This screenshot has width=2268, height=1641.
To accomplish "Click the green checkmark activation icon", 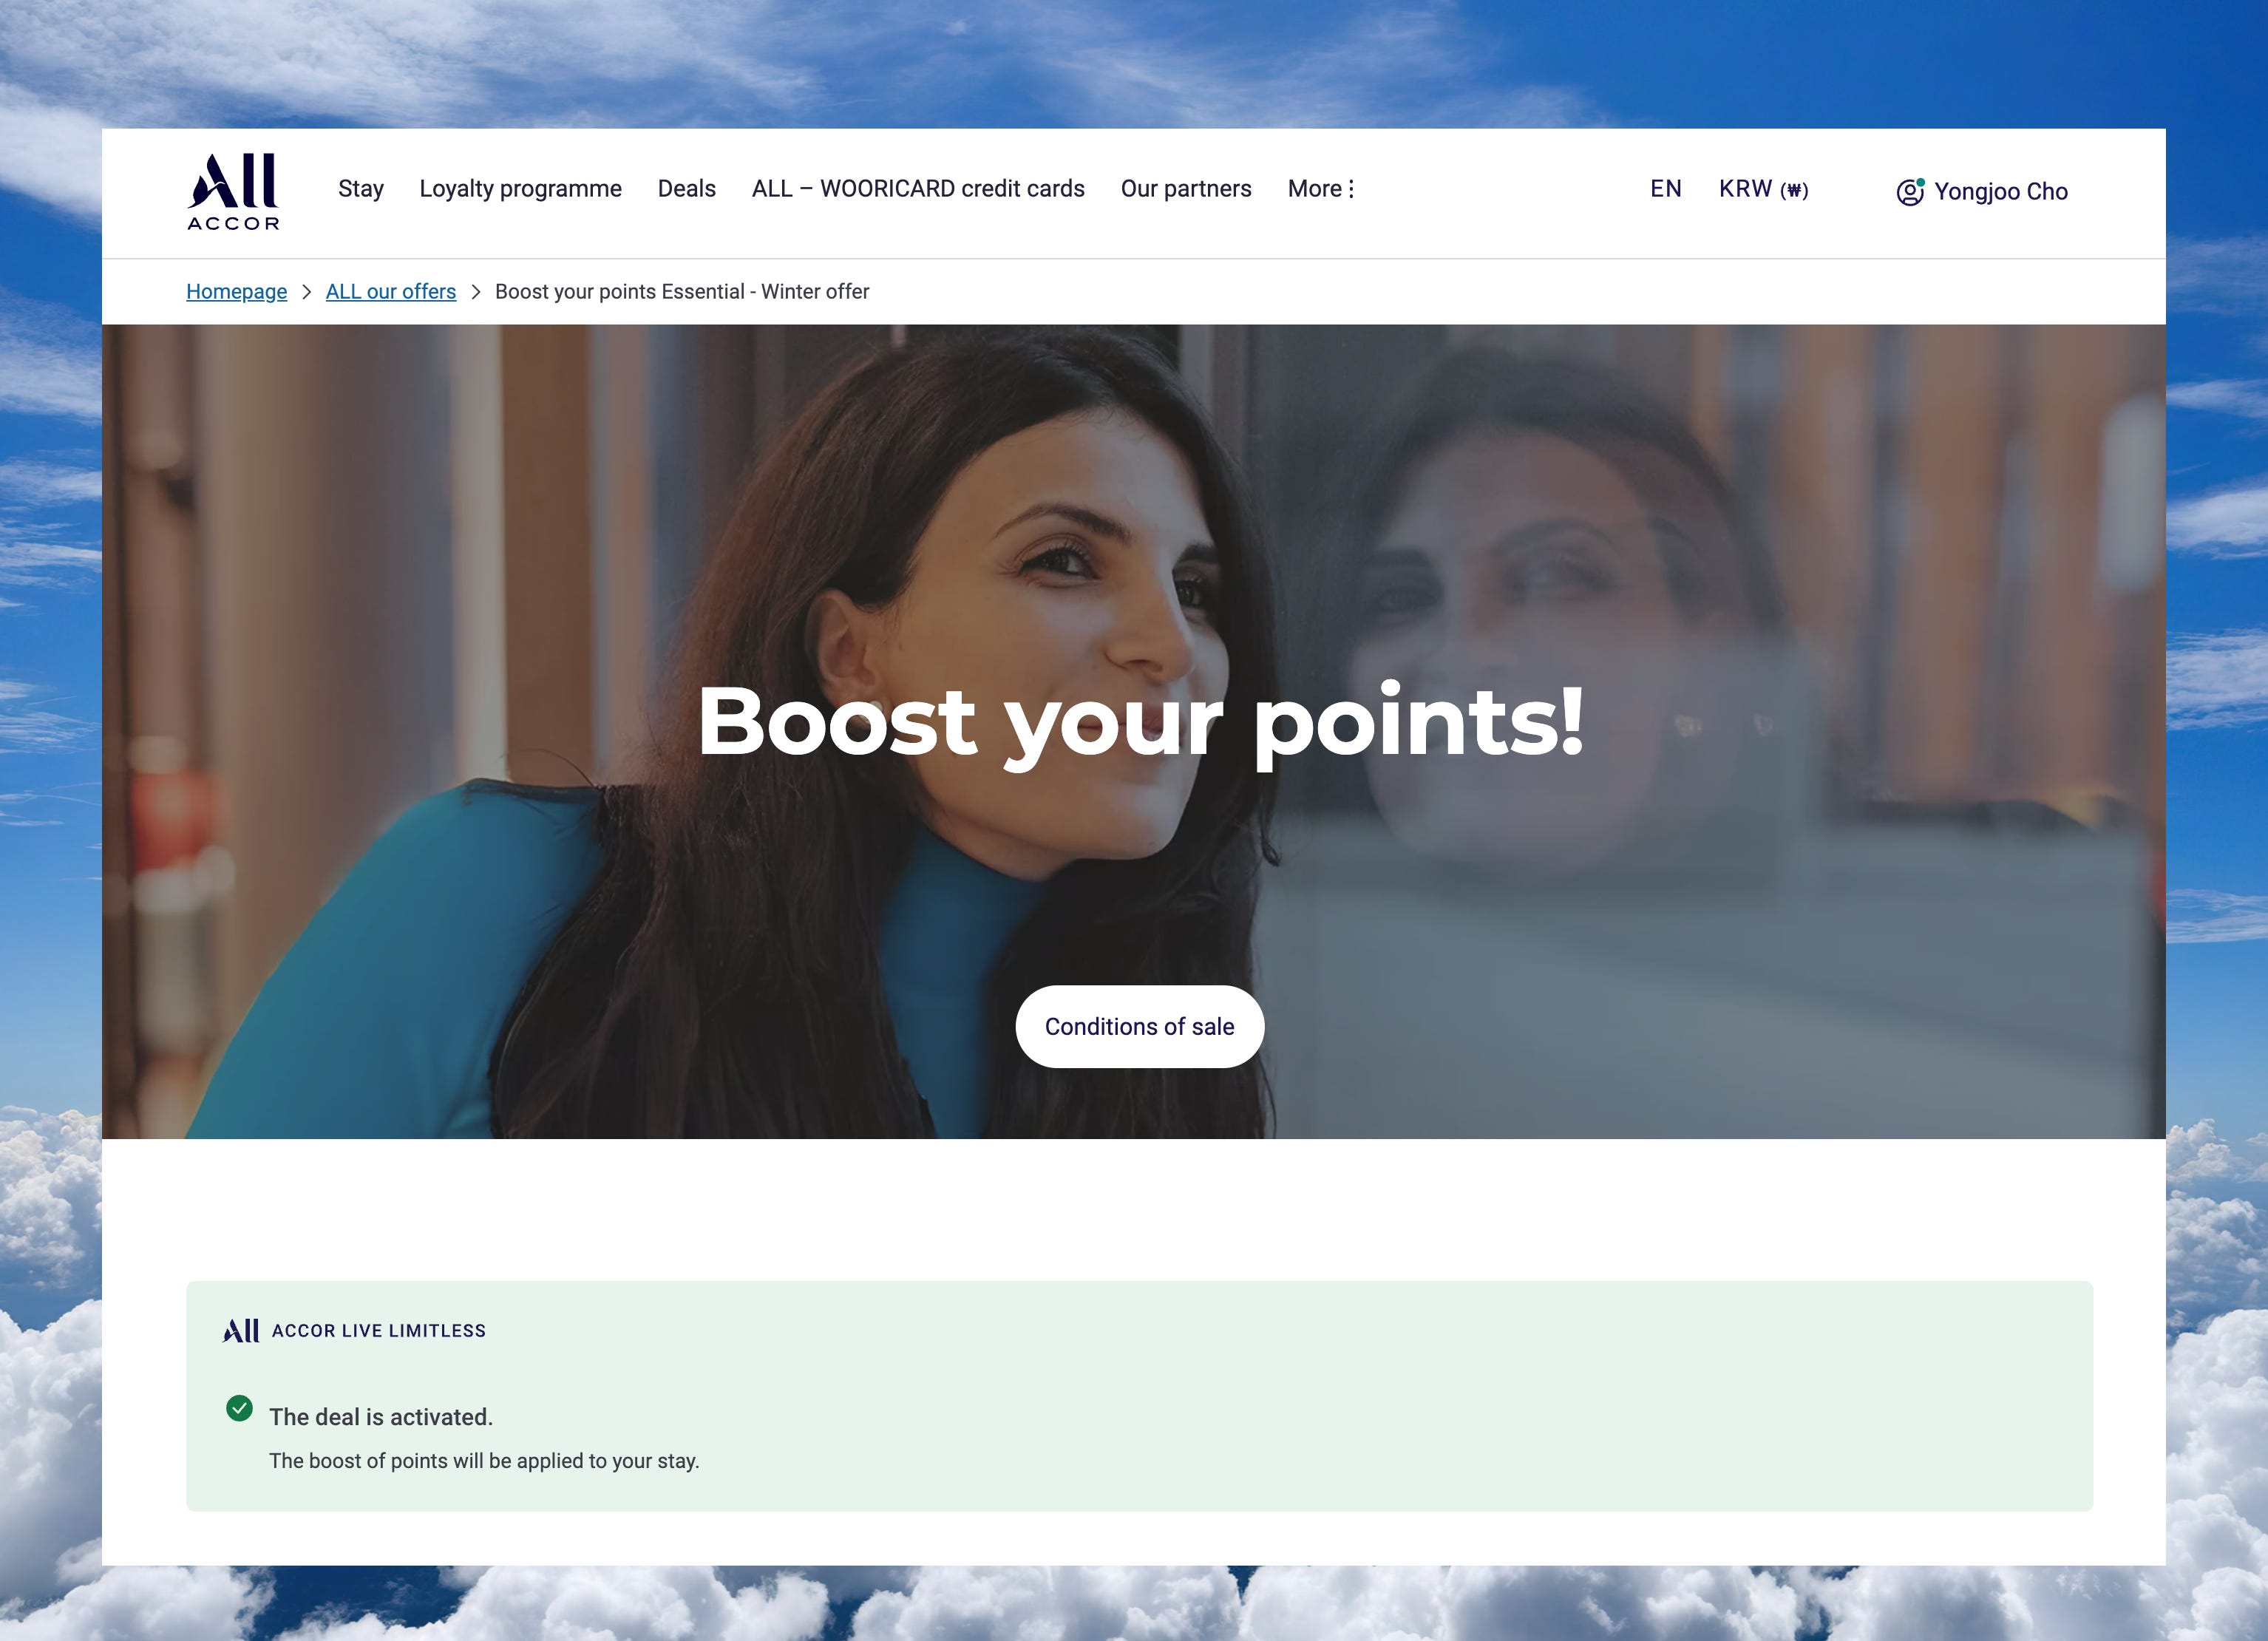I will click(x=239, y=1408).
